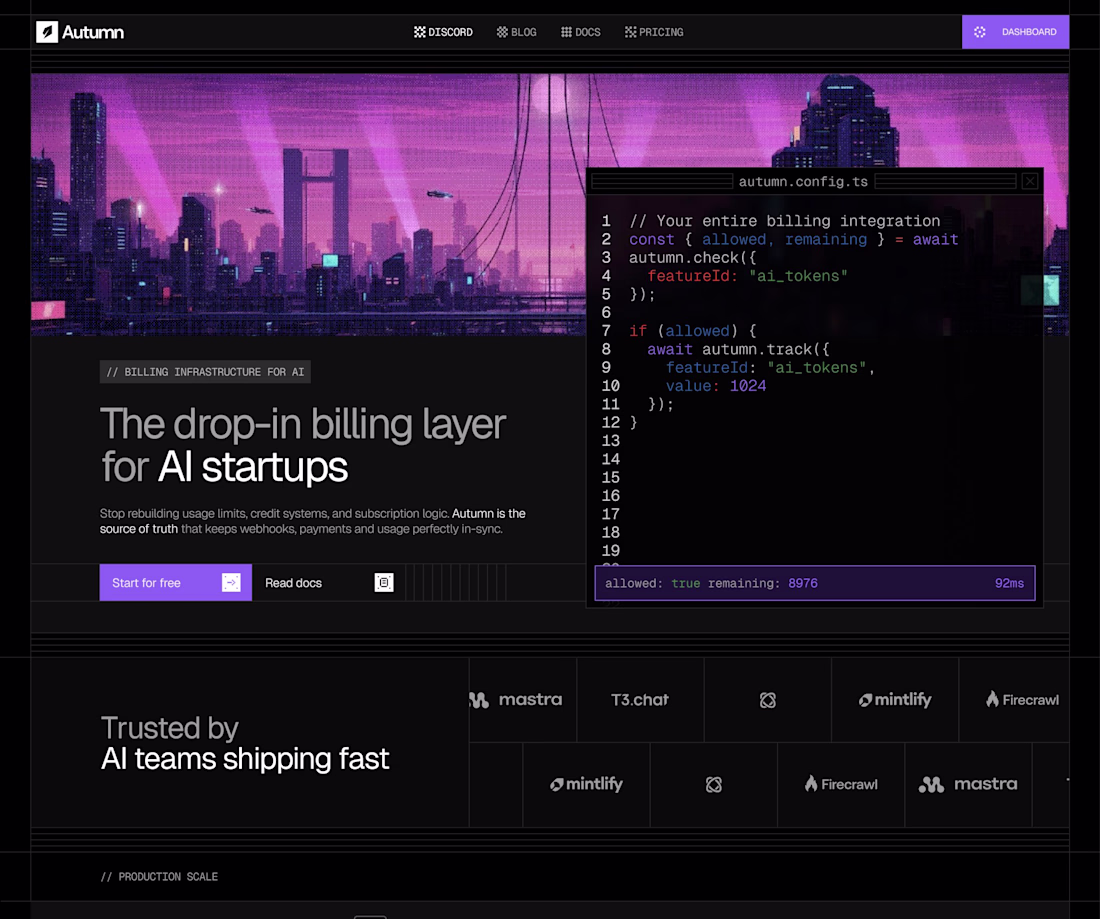The image size is (1100, 919).
Task: Click the 'remaining: 8976' output value
Action: (x=763, y=583)
